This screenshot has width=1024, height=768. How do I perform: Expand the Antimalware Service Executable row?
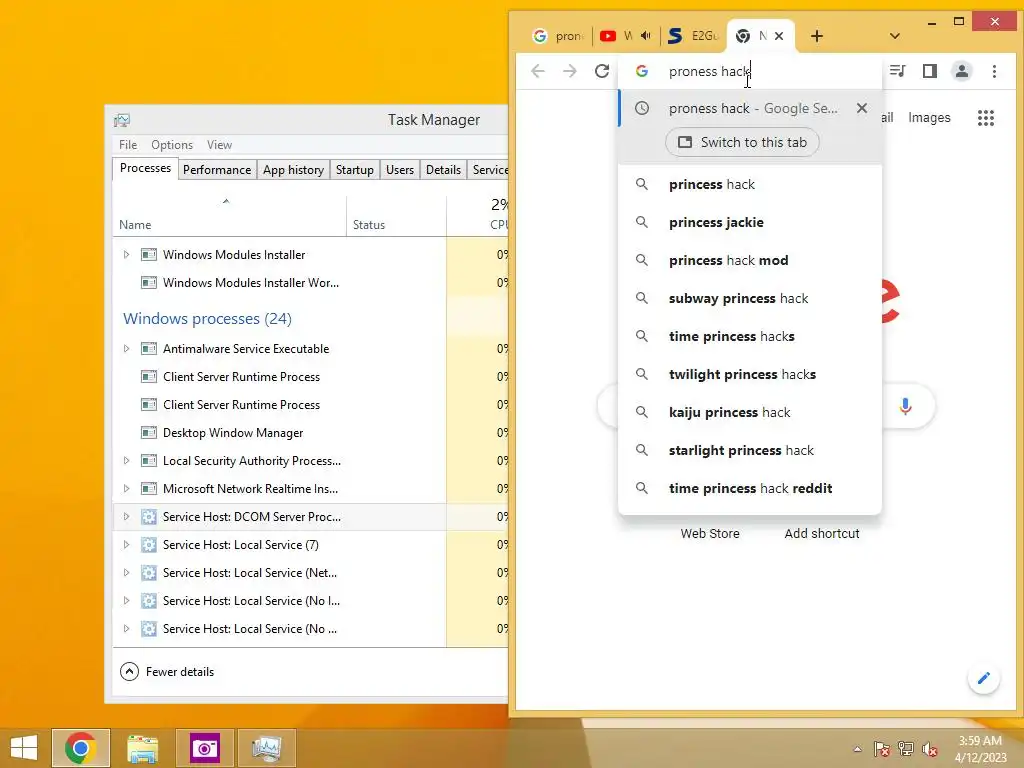pyautogui.click(x=127, y=349)
